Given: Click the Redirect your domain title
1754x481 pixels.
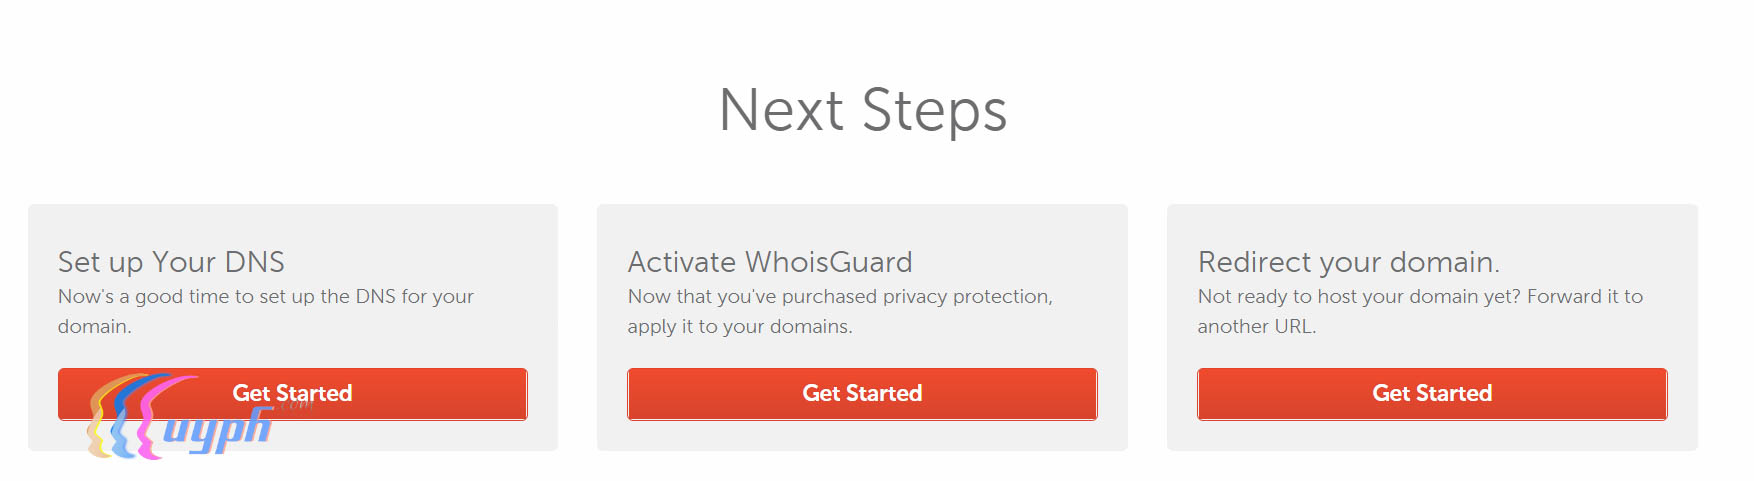Looking at the screenshot, I should [1347, 262].
